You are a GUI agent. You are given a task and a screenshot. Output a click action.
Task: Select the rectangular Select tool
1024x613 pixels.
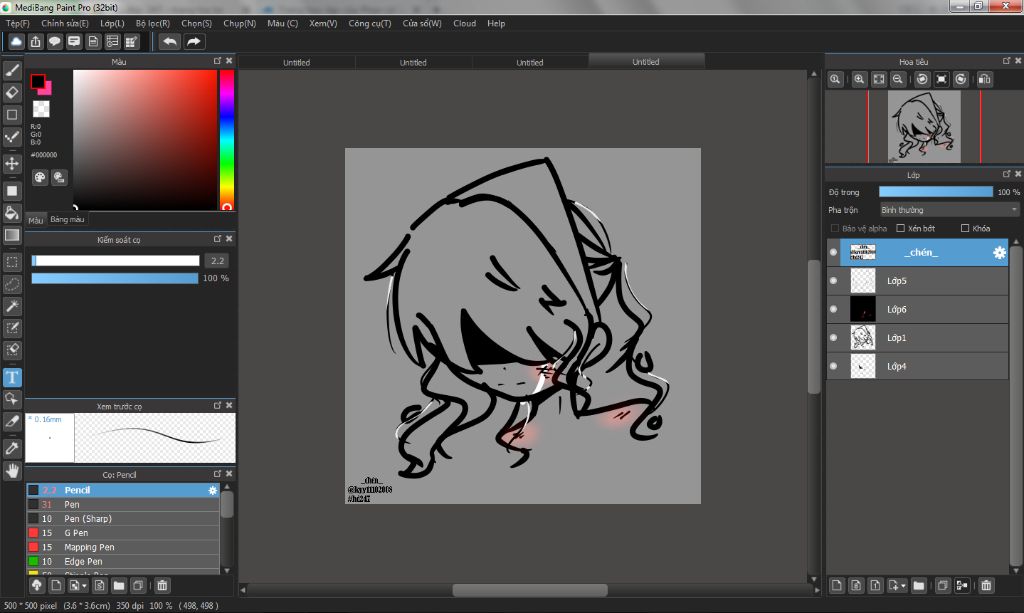point(12,262)
